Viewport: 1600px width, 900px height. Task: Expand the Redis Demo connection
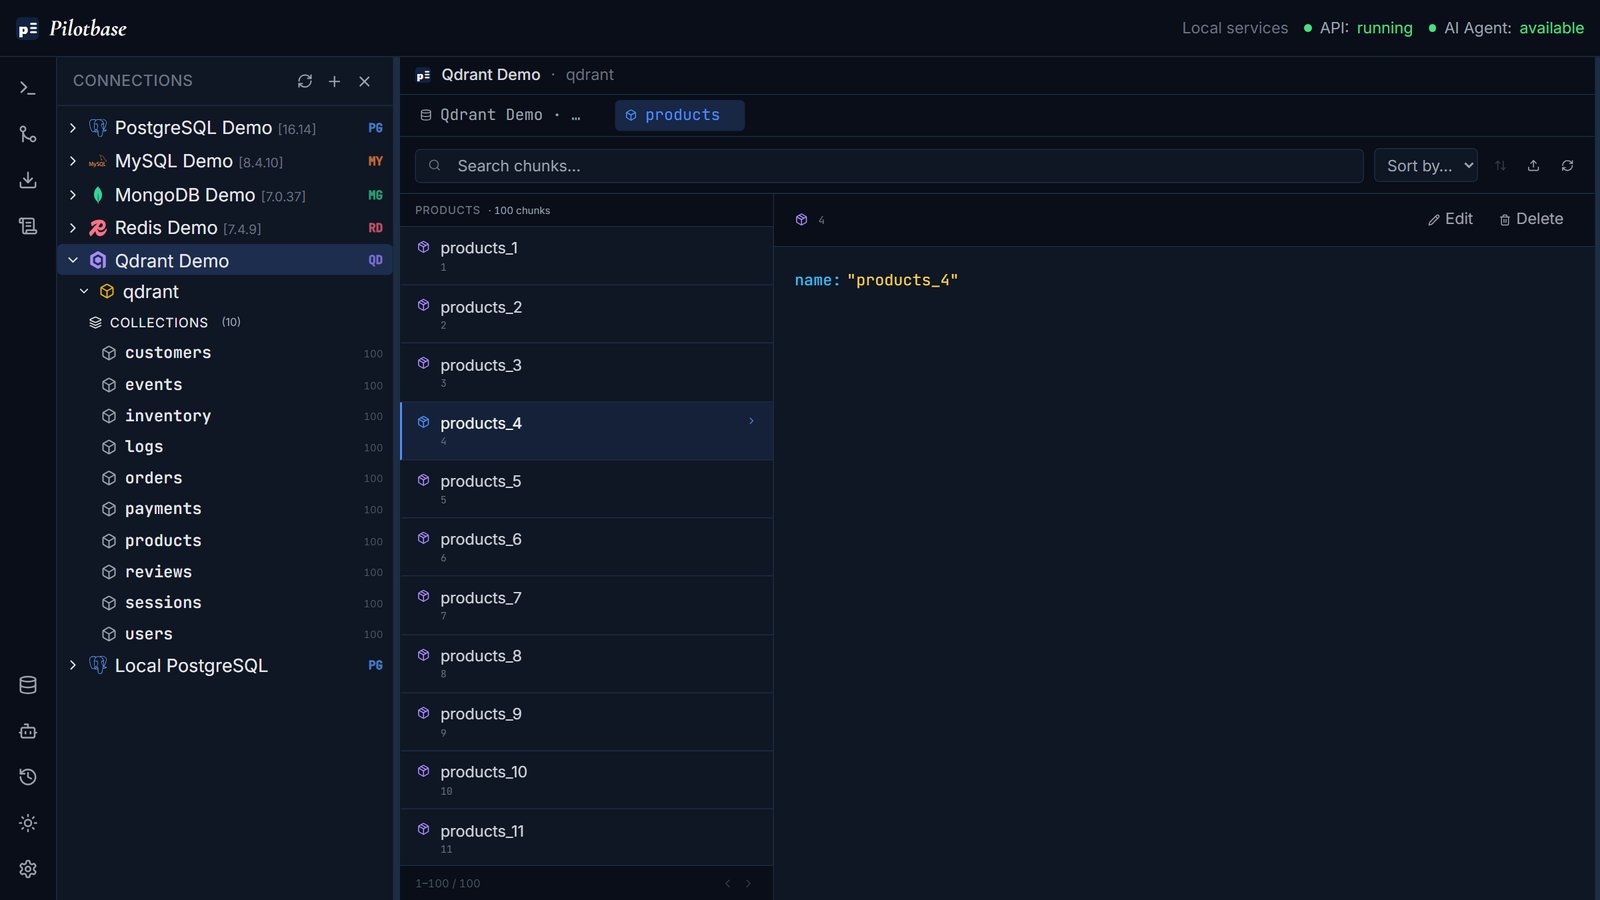click(73, 228)
